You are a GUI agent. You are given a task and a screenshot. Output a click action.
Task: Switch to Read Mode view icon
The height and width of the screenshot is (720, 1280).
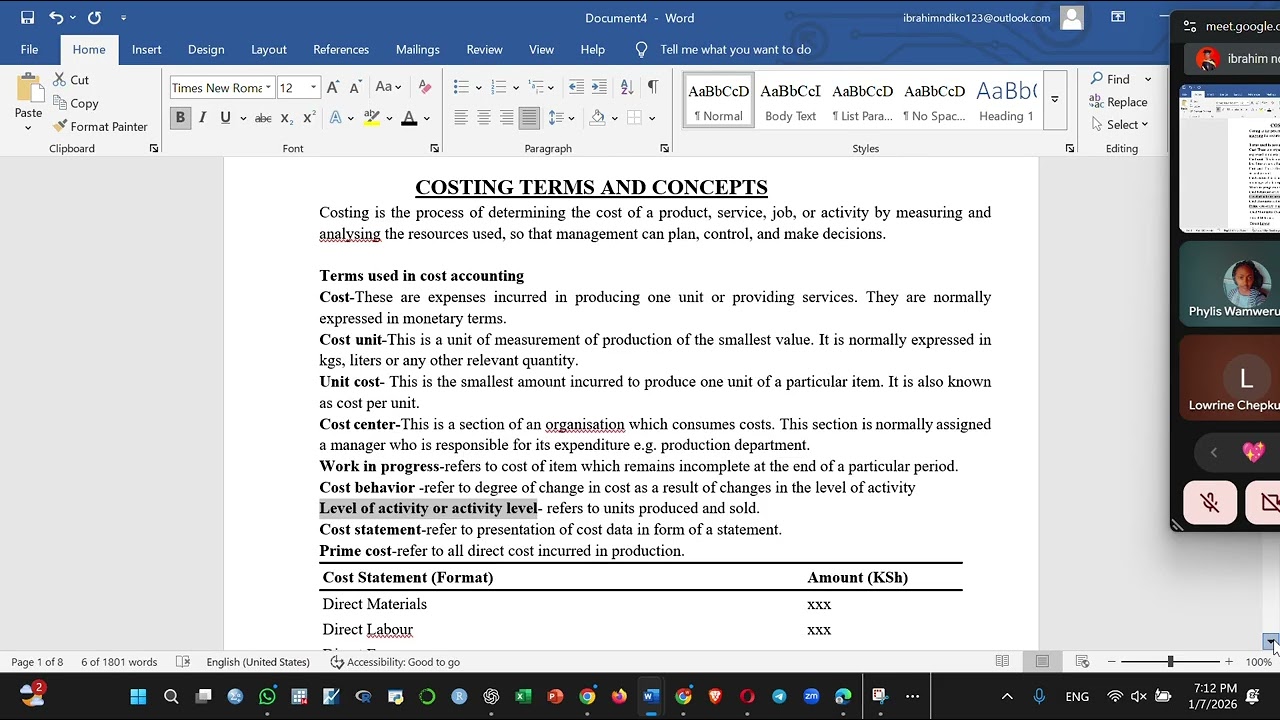pyautogui.click(x=1002, y=662)
